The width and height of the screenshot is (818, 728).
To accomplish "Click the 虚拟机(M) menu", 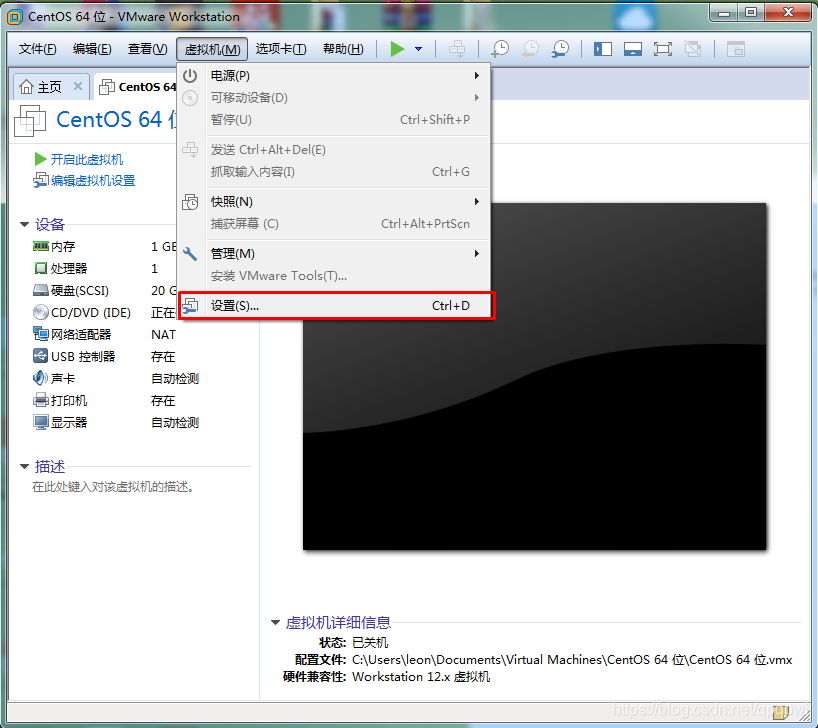I will coord(212,50).
